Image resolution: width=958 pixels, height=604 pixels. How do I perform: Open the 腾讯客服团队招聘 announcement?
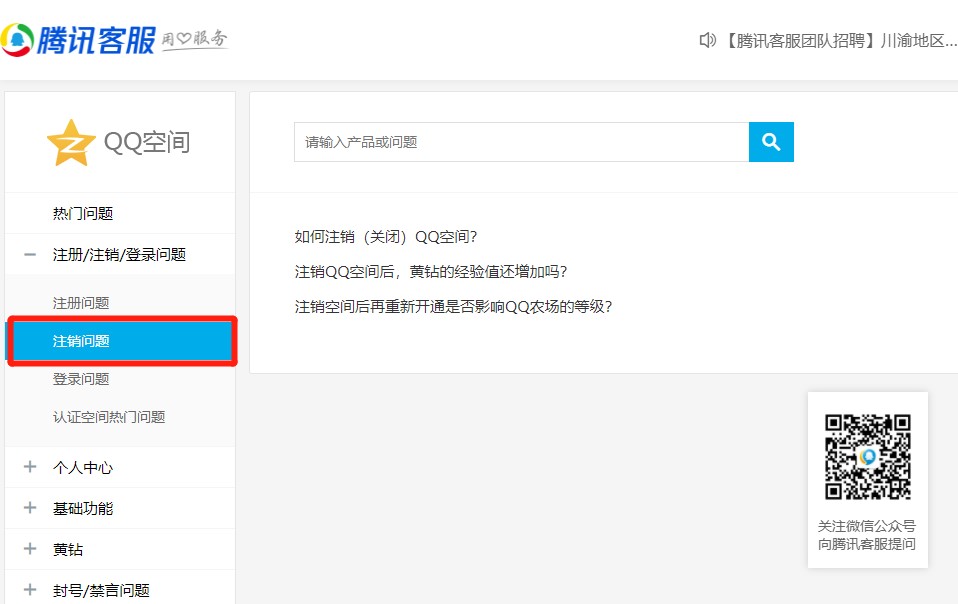tap(839, 41)
